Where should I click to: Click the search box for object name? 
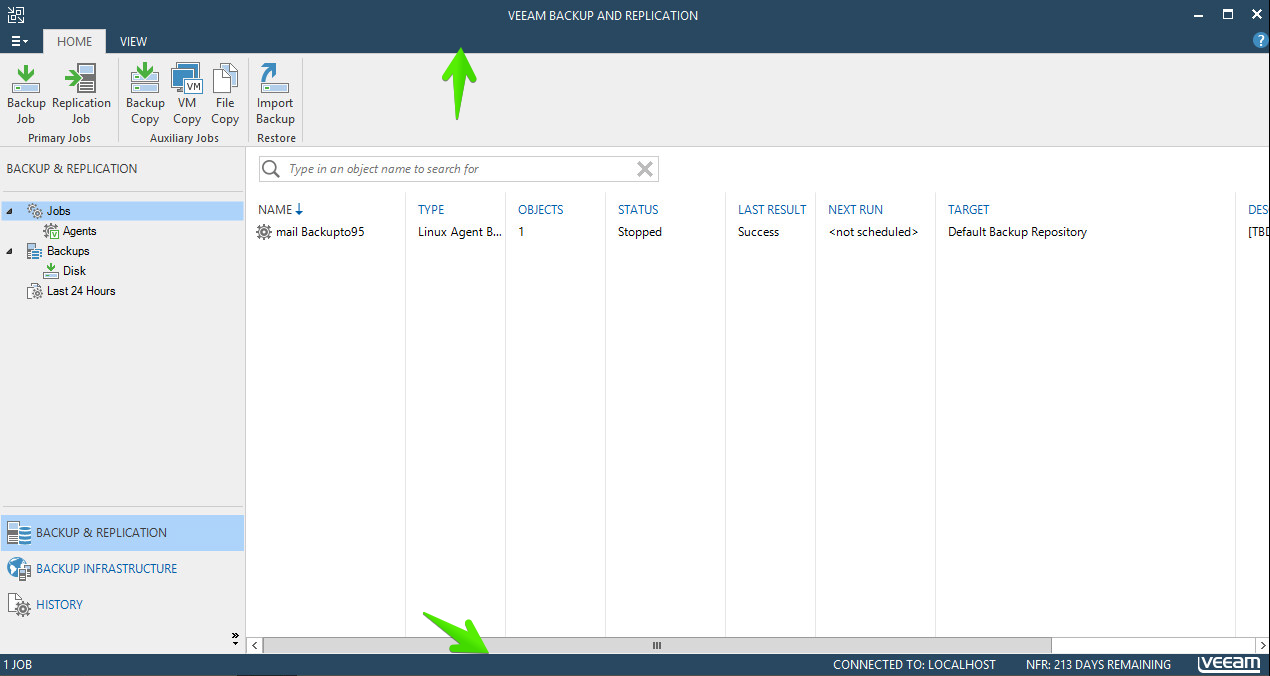click(458, 169)
